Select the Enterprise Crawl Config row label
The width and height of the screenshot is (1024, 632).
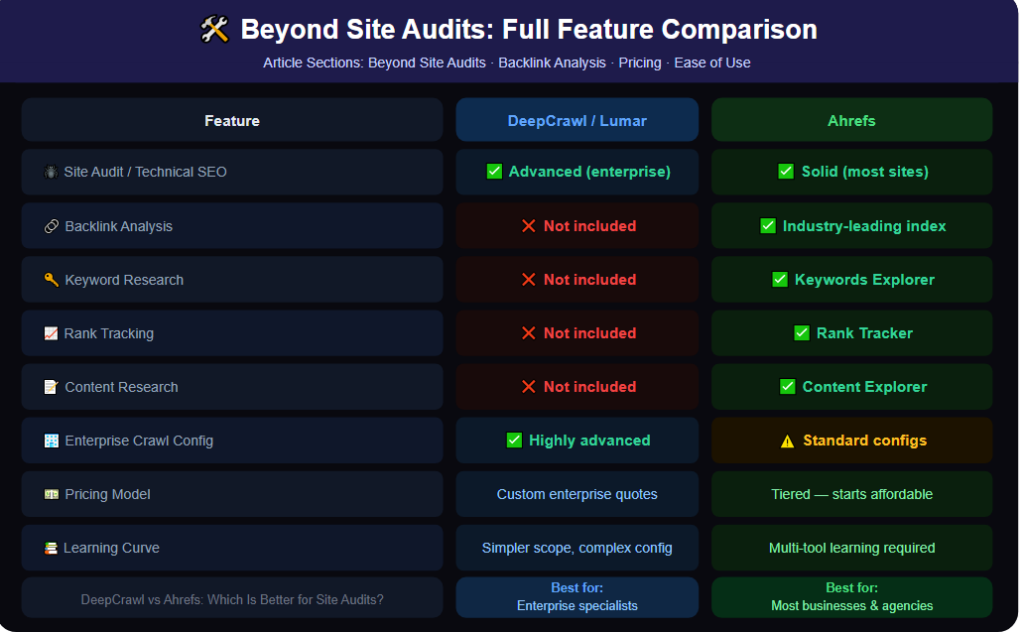point(138,441)
